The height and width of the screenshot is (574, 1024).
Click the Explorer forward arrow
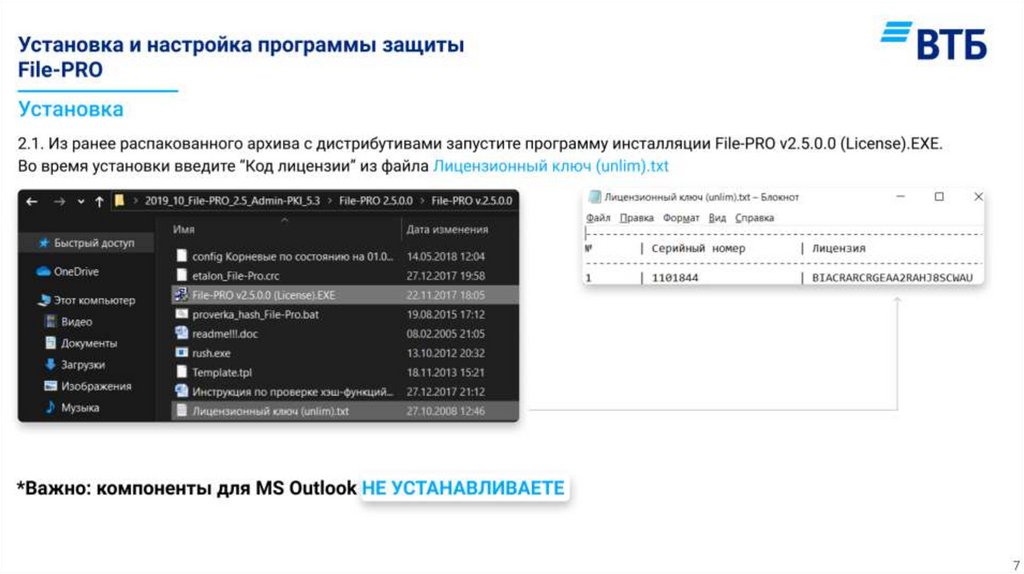pyautogui.click(x=59, y=201)
